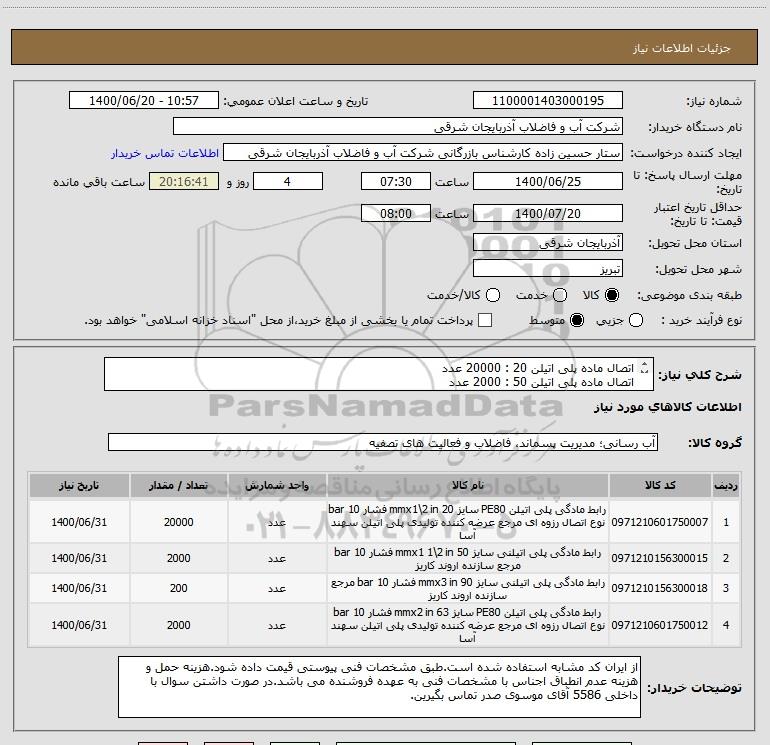The height and width of the screenshot is (745, 770).
Task: Click the response deadline date 1400/06/25
Action: [x=548, y=181]
